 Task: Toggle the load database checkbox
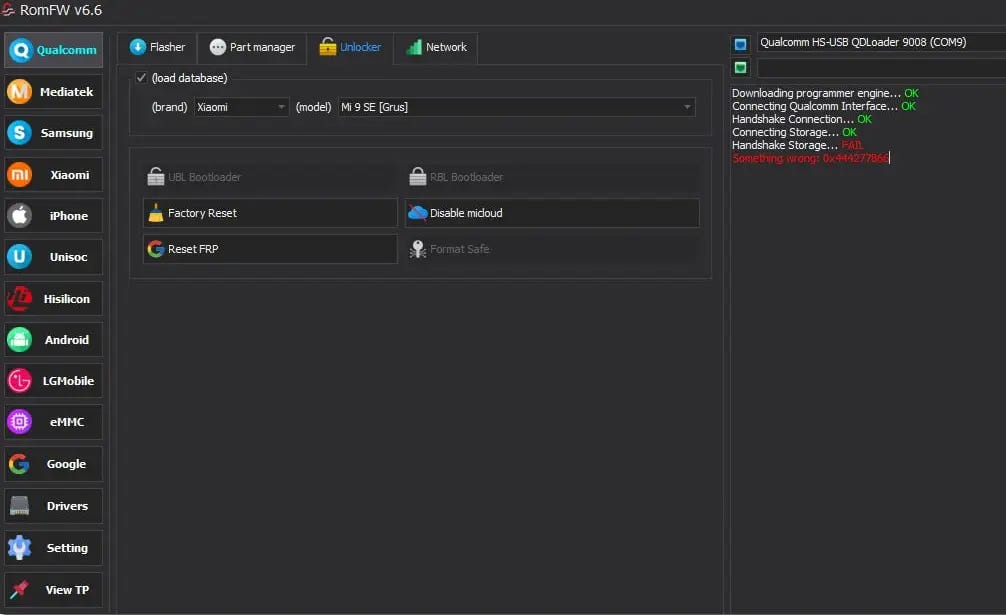coord(141,77)
